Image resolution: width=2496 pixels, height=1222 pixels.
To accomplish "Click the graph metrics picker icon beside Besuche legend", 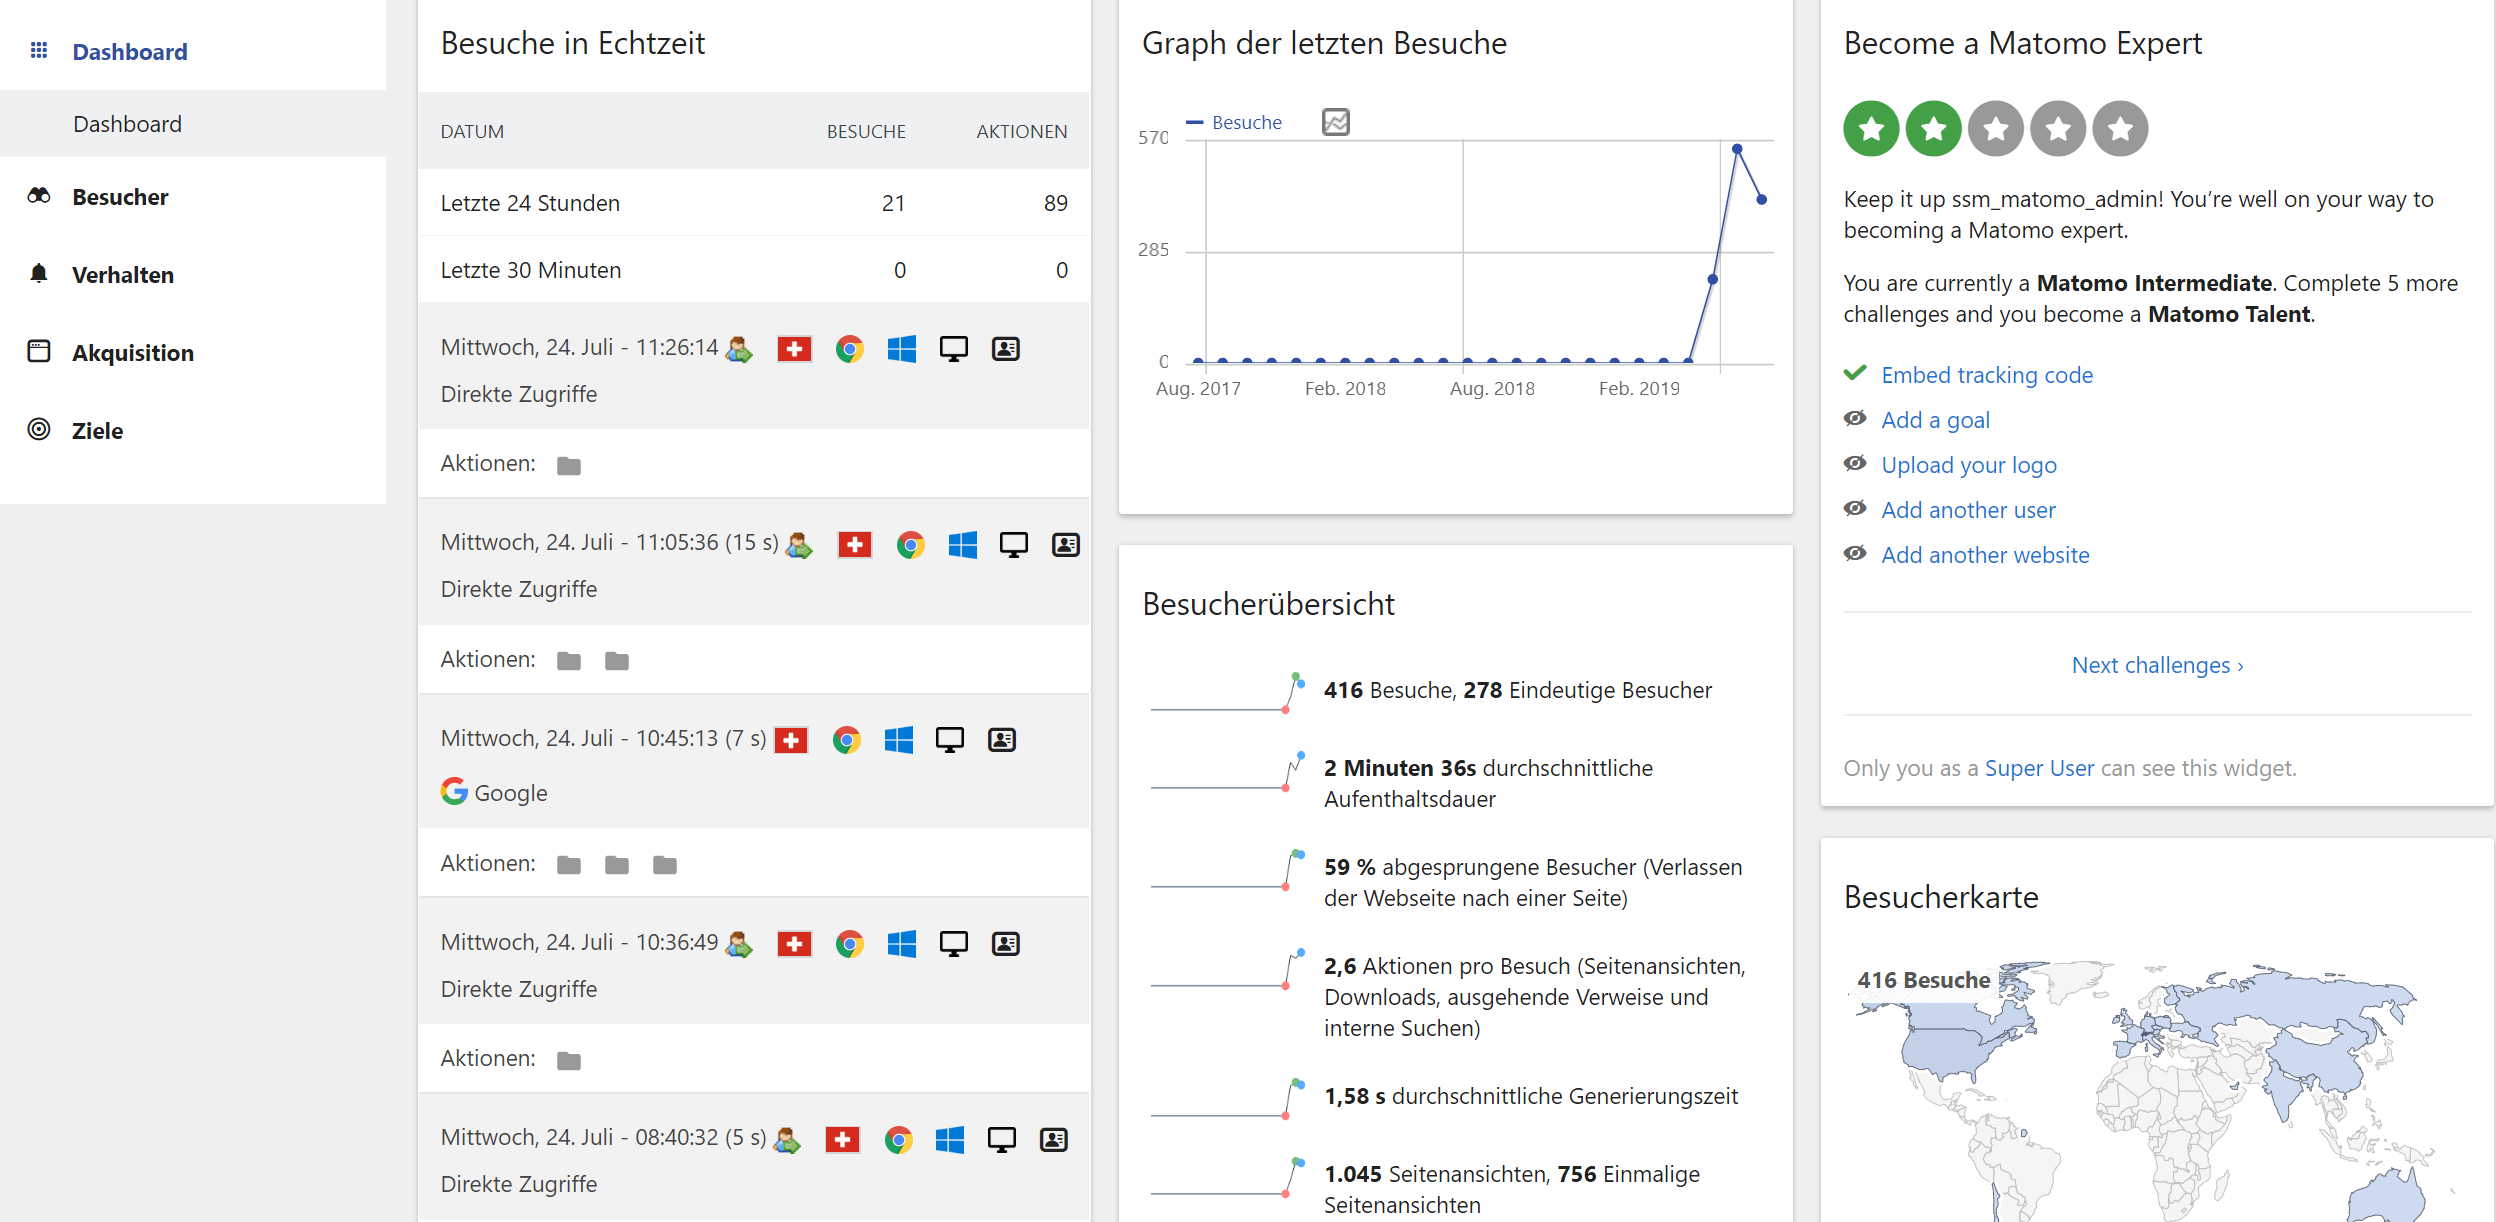I will (1336, 122).
